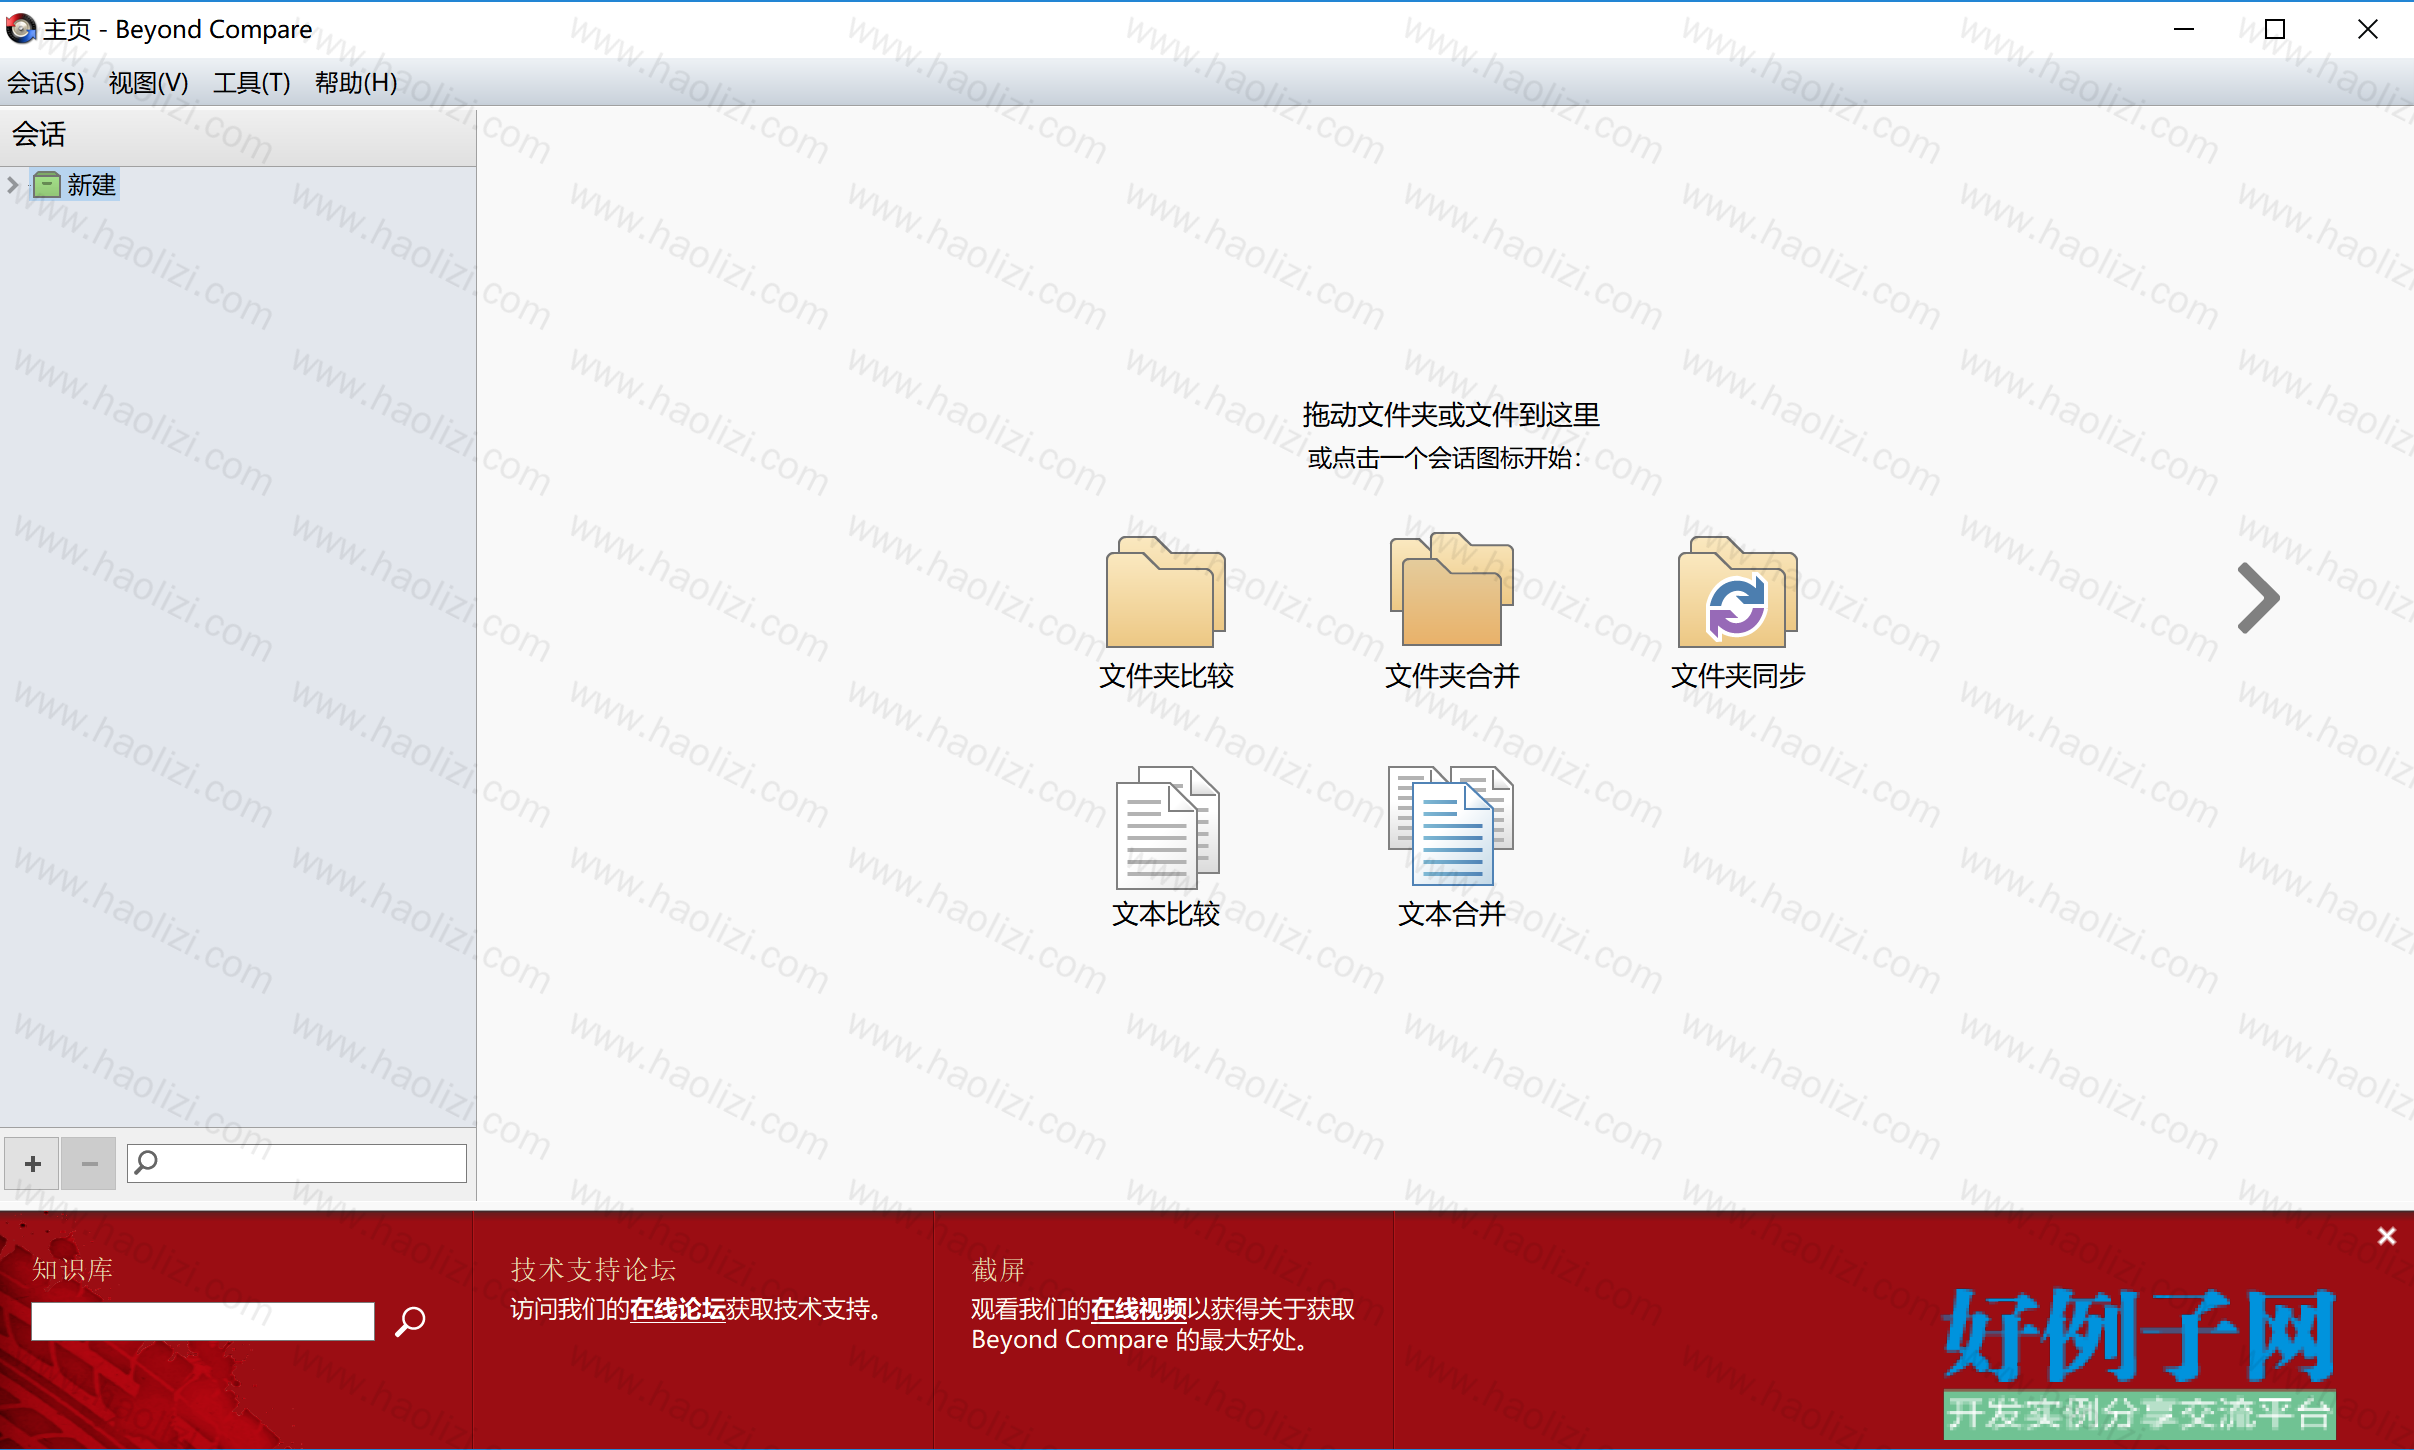The height and width of the screenshot is (1450, 2414).
Task: Open the 视图(V) menu
Action: coord(149,83)
